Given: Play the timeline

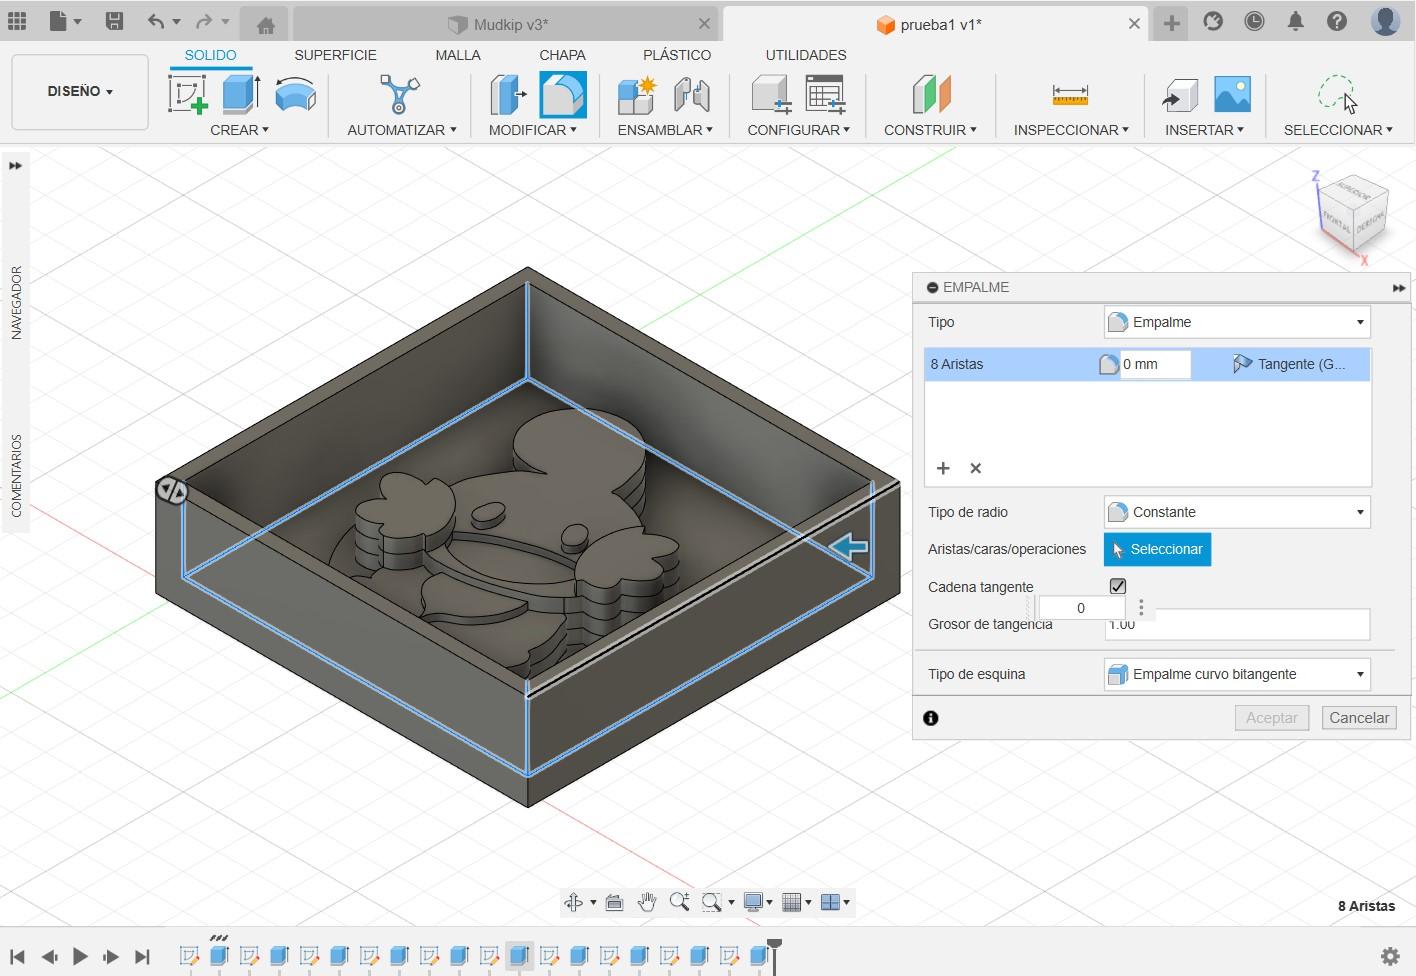Looking at the screenshot, I should point(80,957).
